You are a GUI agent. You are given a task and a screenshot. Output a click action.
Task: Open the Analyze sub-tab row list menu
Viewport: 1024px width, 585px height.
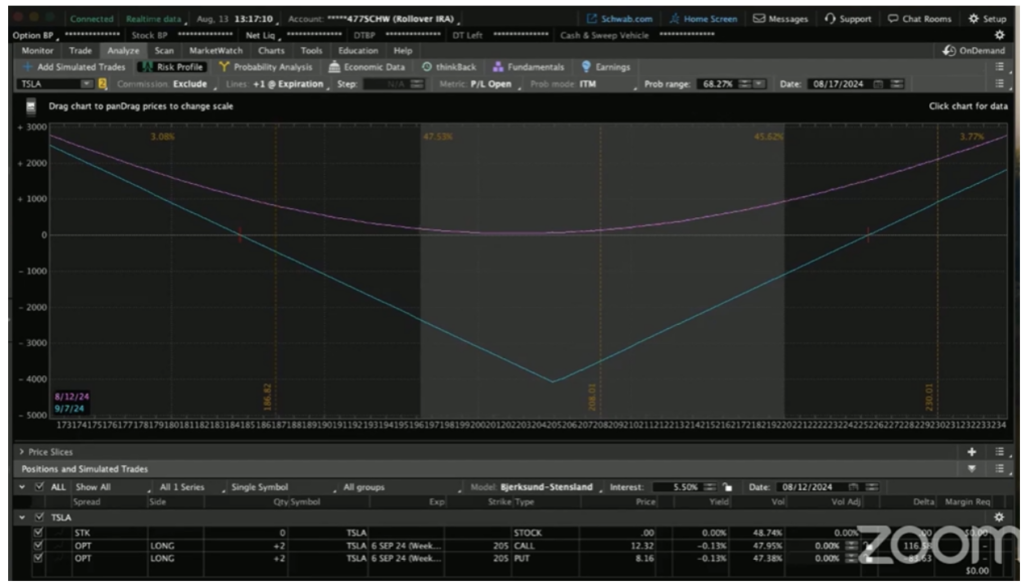click(x=999, y=67)
